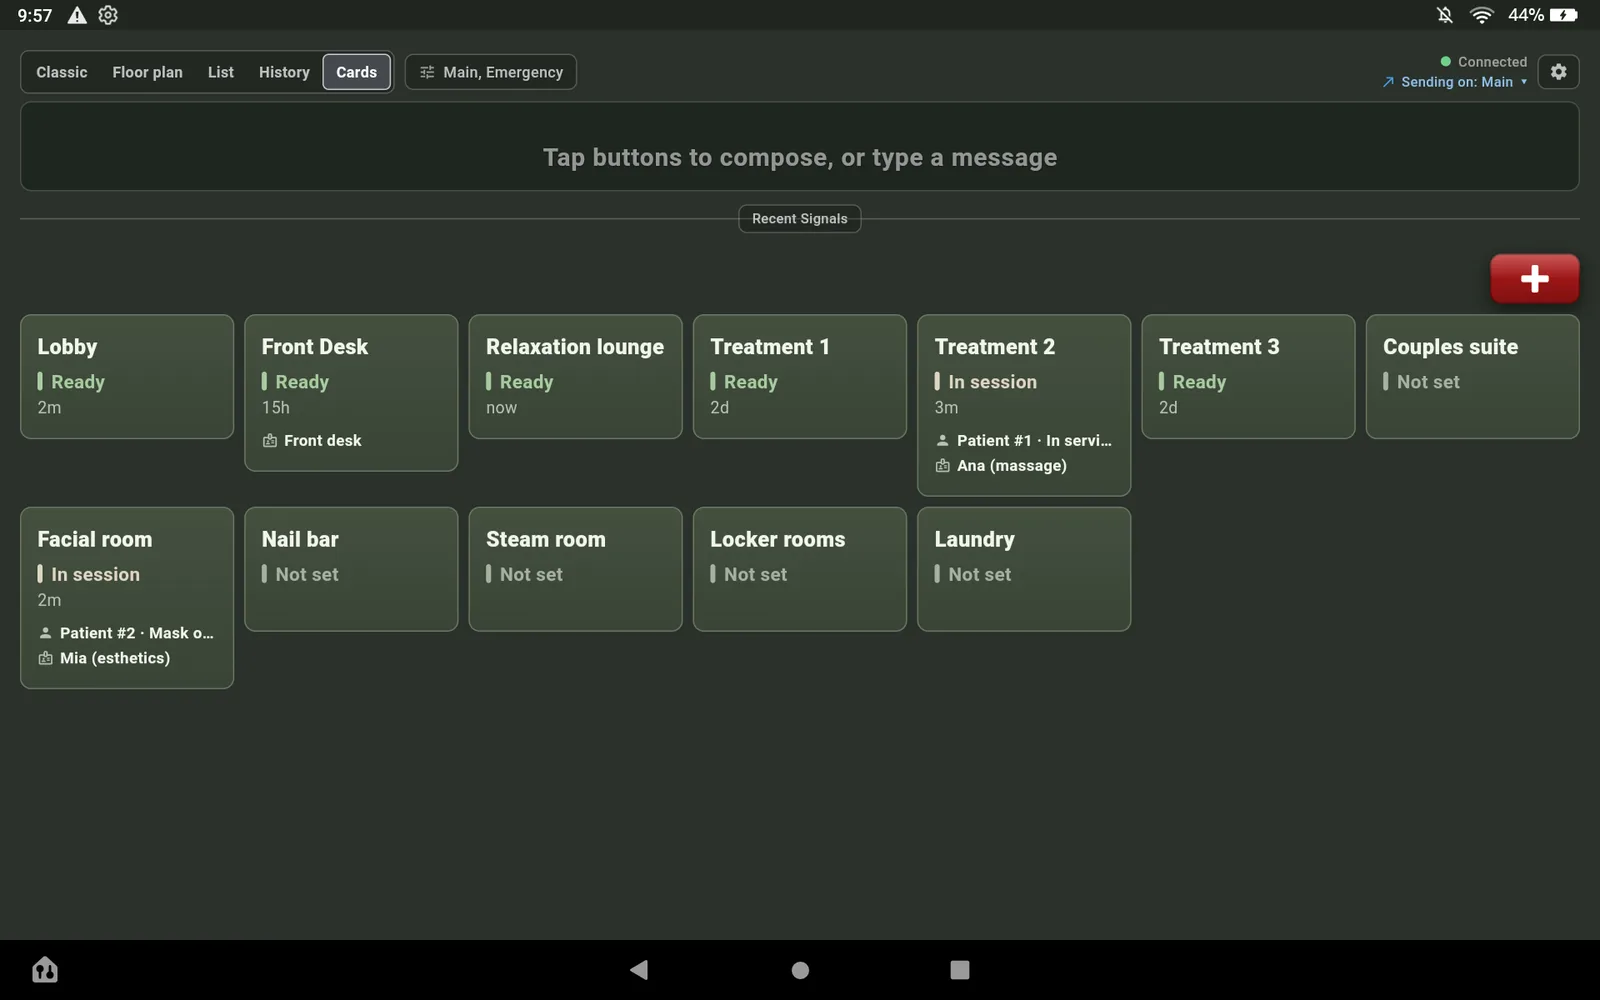Open recent apps via the square button

pyautogui.click(x=960, y=970)
